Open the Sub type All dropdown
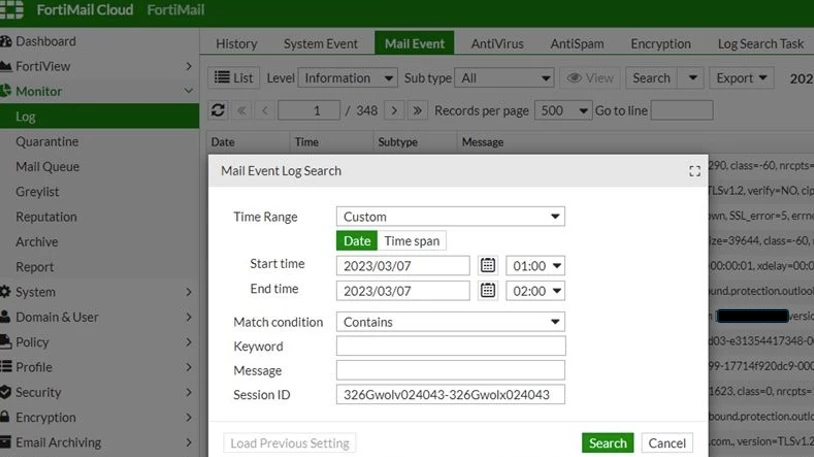 [x=504, y=78]
